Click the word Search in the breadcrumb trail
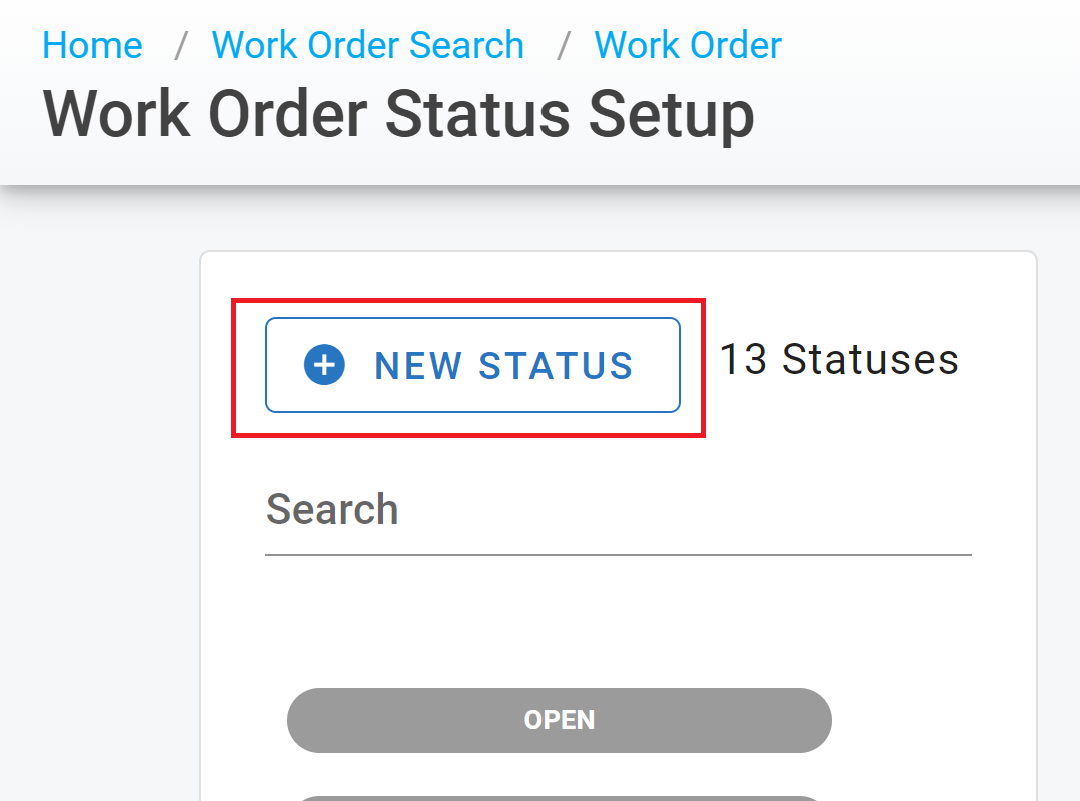1080x801 pixels. tap(466, 45)
